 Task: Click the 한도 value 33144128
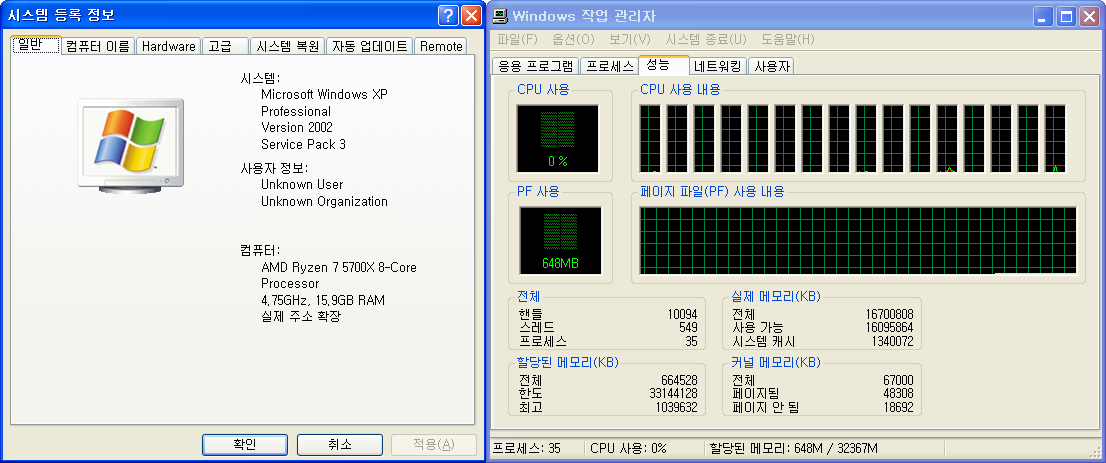pos(674,393)
